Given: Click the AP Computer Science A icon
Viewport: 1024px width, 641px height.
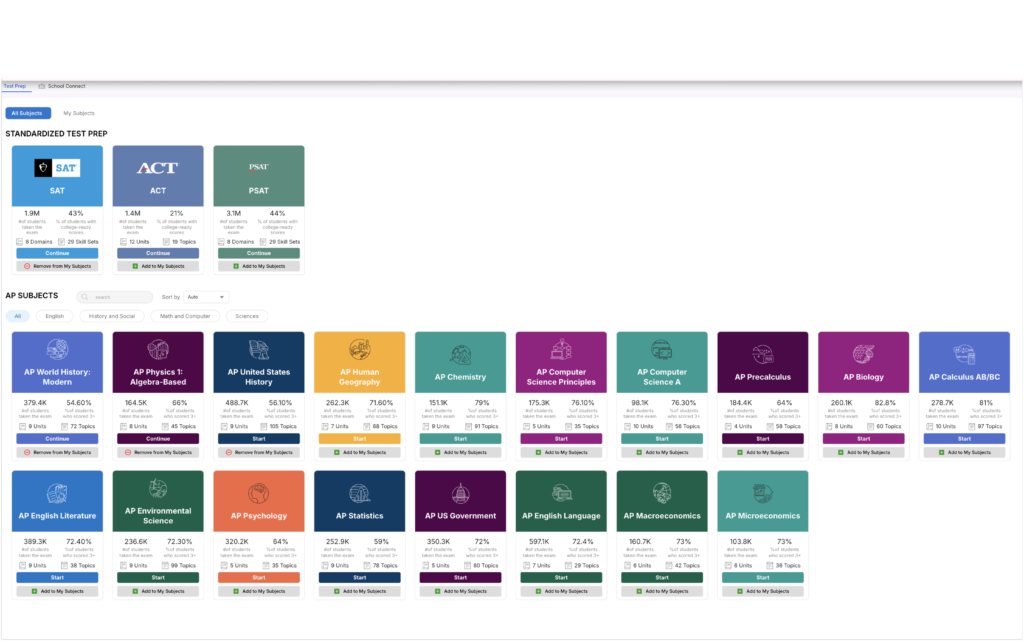Looking at the screenshot, I should [x=662, y=350].
